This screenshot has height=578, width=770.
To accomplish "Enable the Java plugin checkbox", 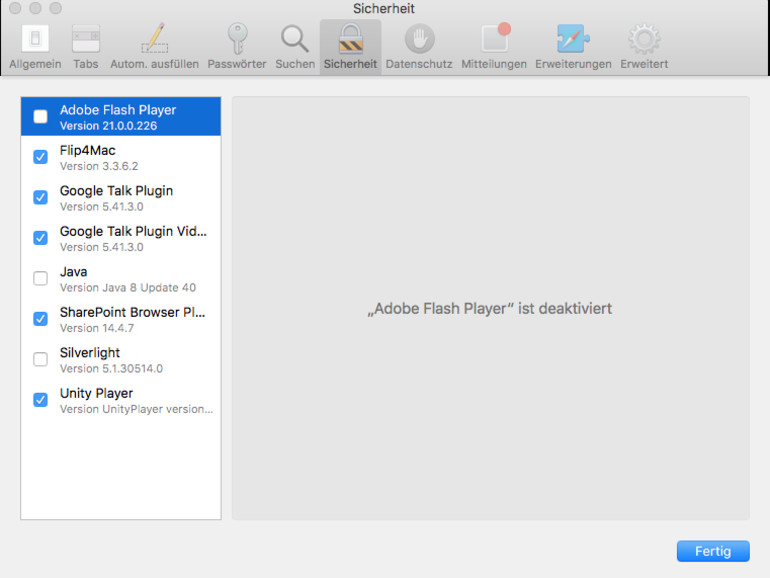I will (x=40, y=278).
